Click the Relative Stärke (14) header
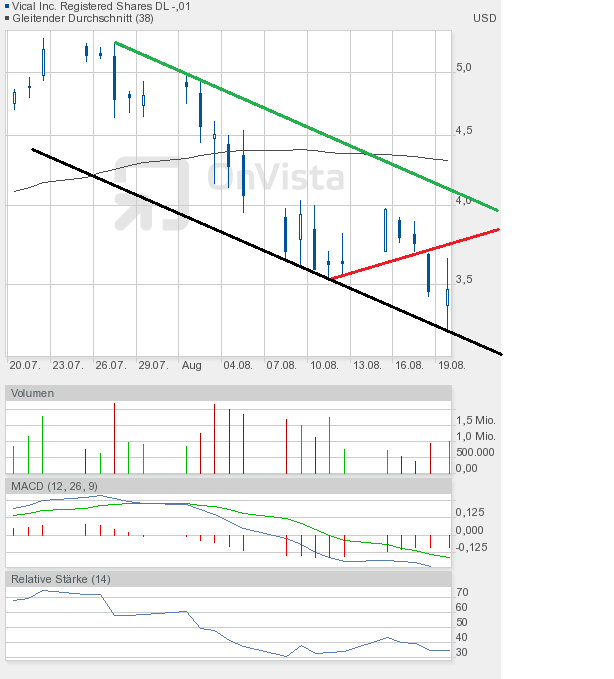 pos(60,579)
